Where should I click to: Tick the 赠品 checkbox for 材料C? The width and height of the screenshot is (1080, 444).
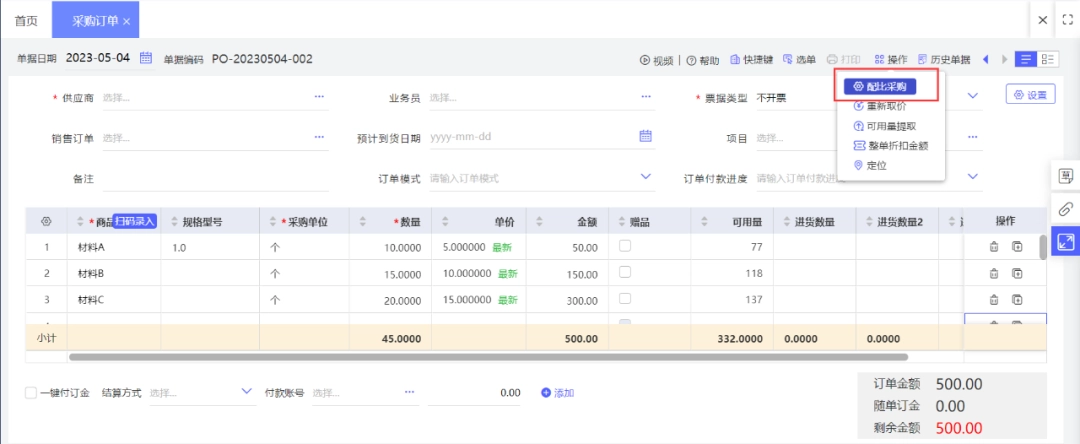(625, 298)
